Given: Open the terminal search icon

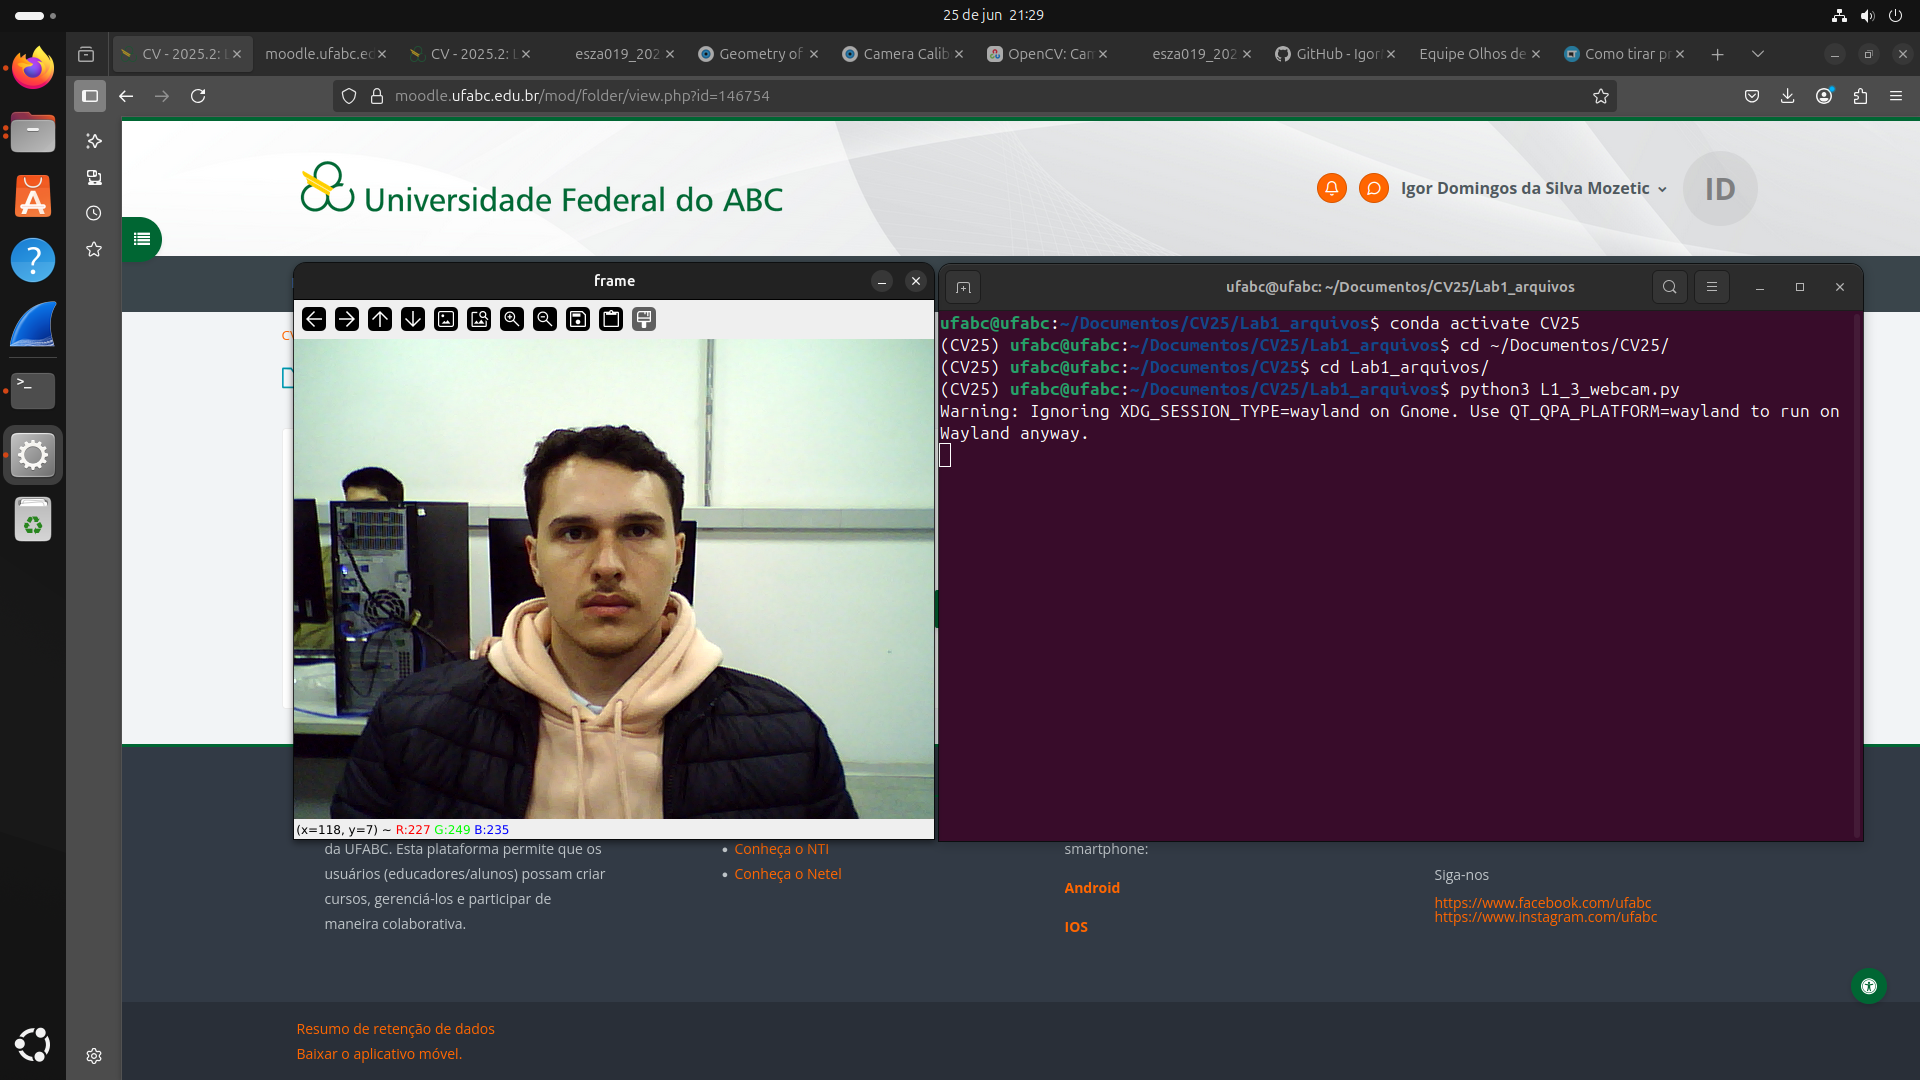Looking at the screenshot, I should tap(1669, 287).
